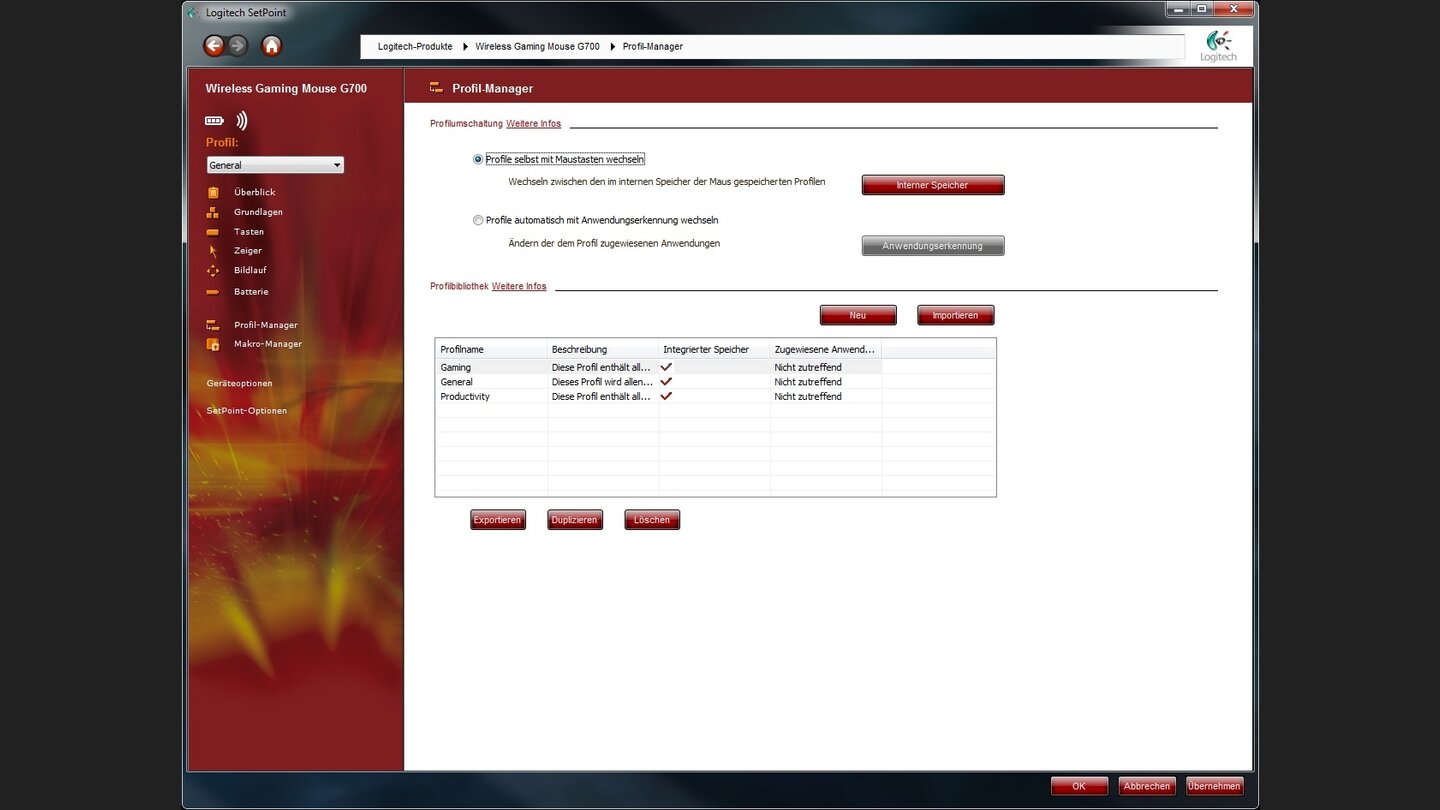Click the Interner Speicher button
1440x810 pixels.
(x=933, y=185)
